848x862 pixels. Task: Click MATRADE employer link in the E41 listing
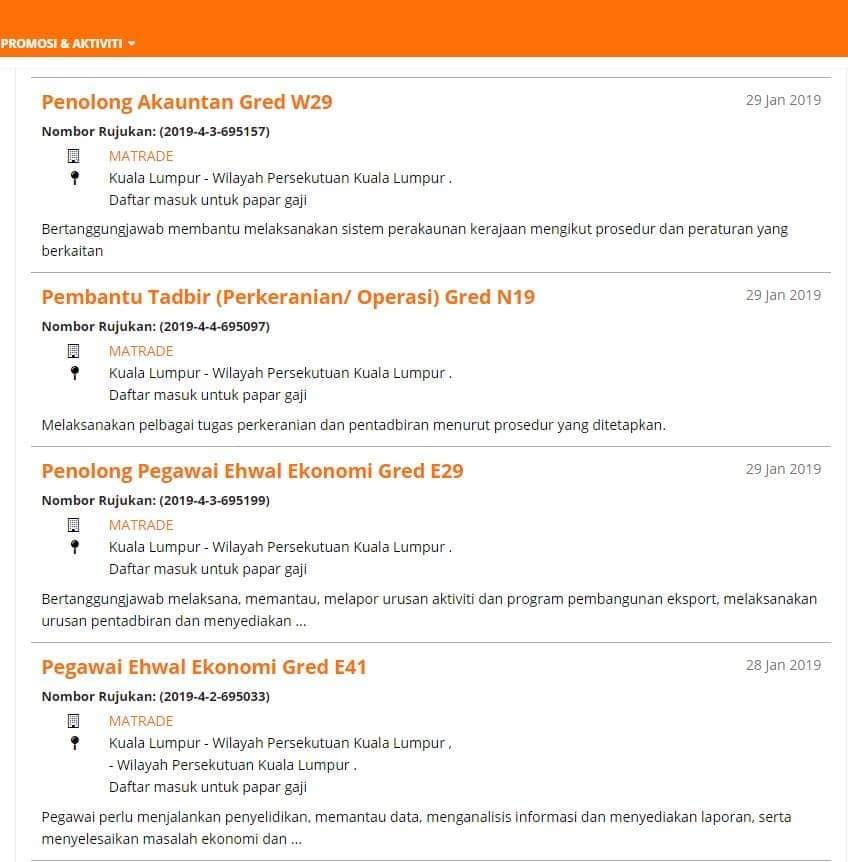[141, 721]
